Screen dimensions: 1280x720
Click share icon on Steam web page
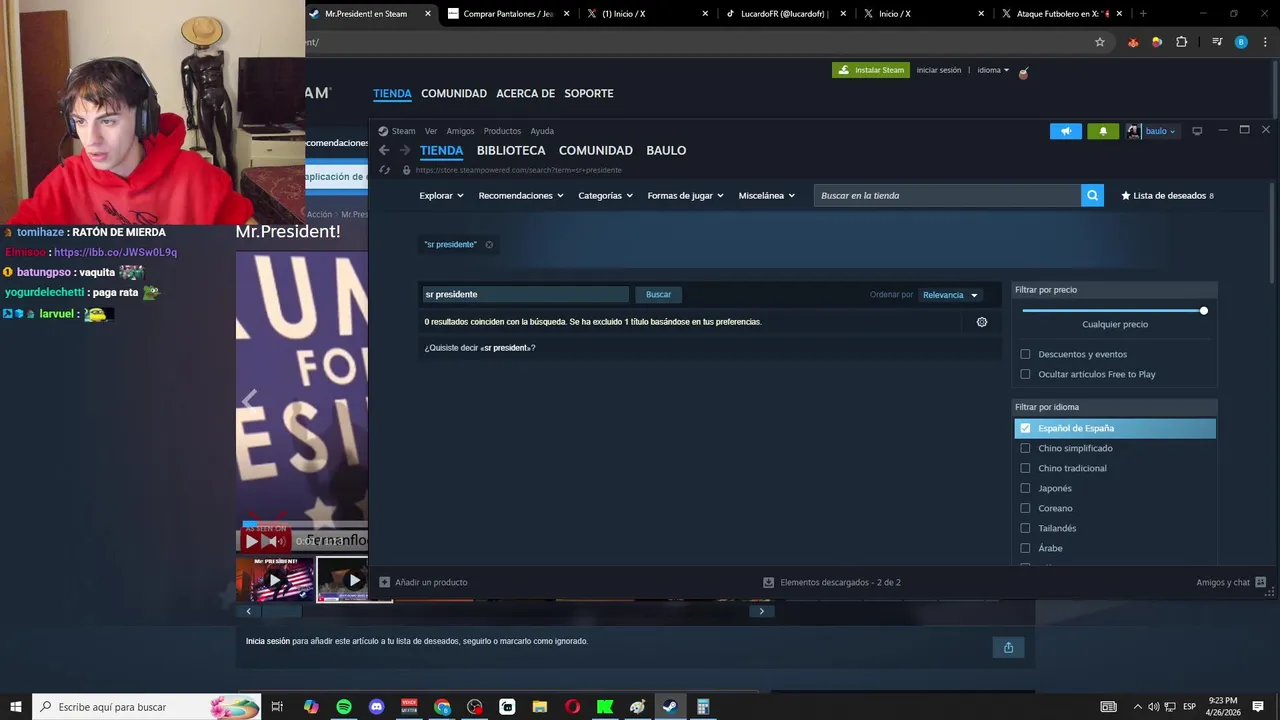(x=1008, y=648)
